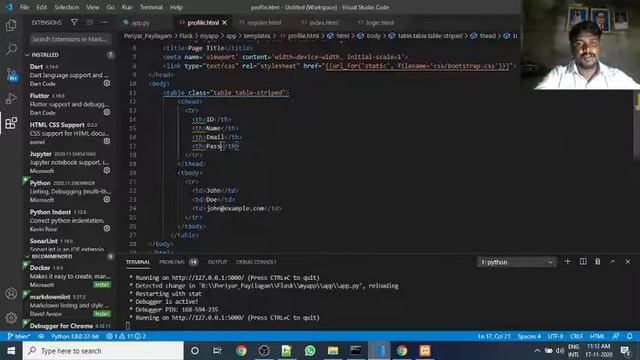Install the Docker extension
Image resolution: width=640 pixels, height=360 pixels.
point(102,284)
